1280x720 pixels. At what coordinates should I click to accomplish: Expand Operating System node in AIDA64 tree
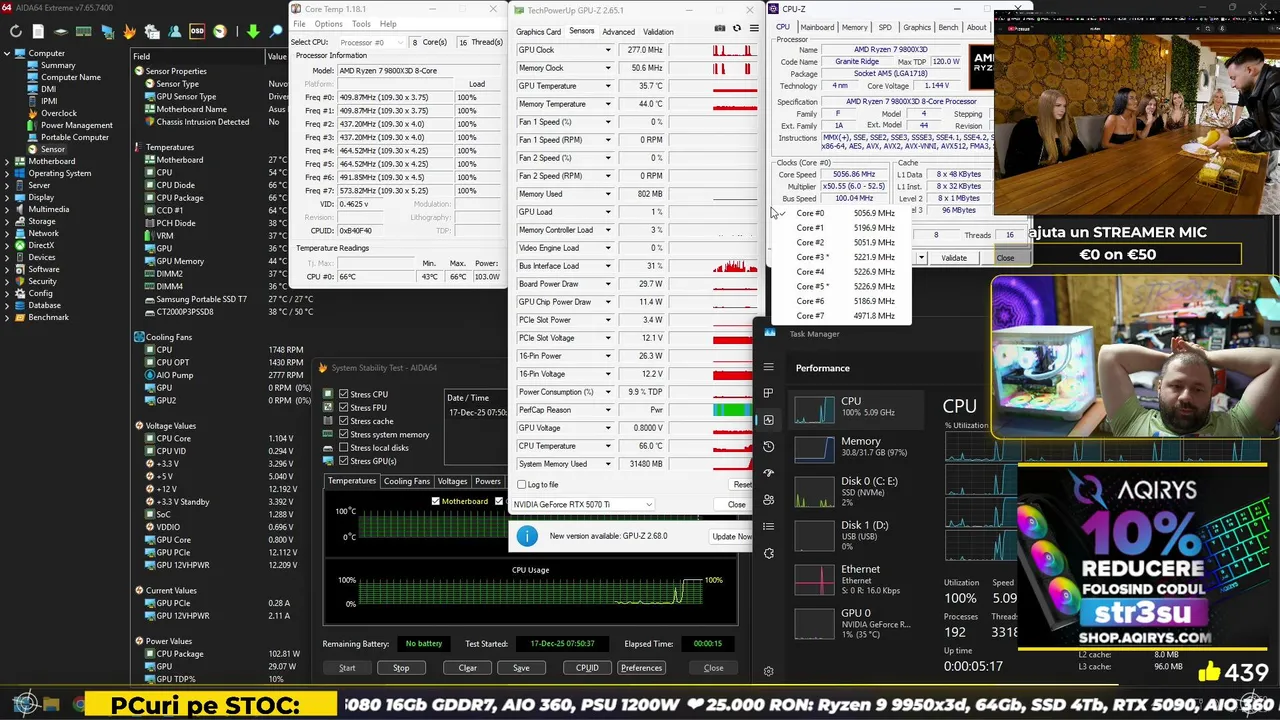click(8, 173)
